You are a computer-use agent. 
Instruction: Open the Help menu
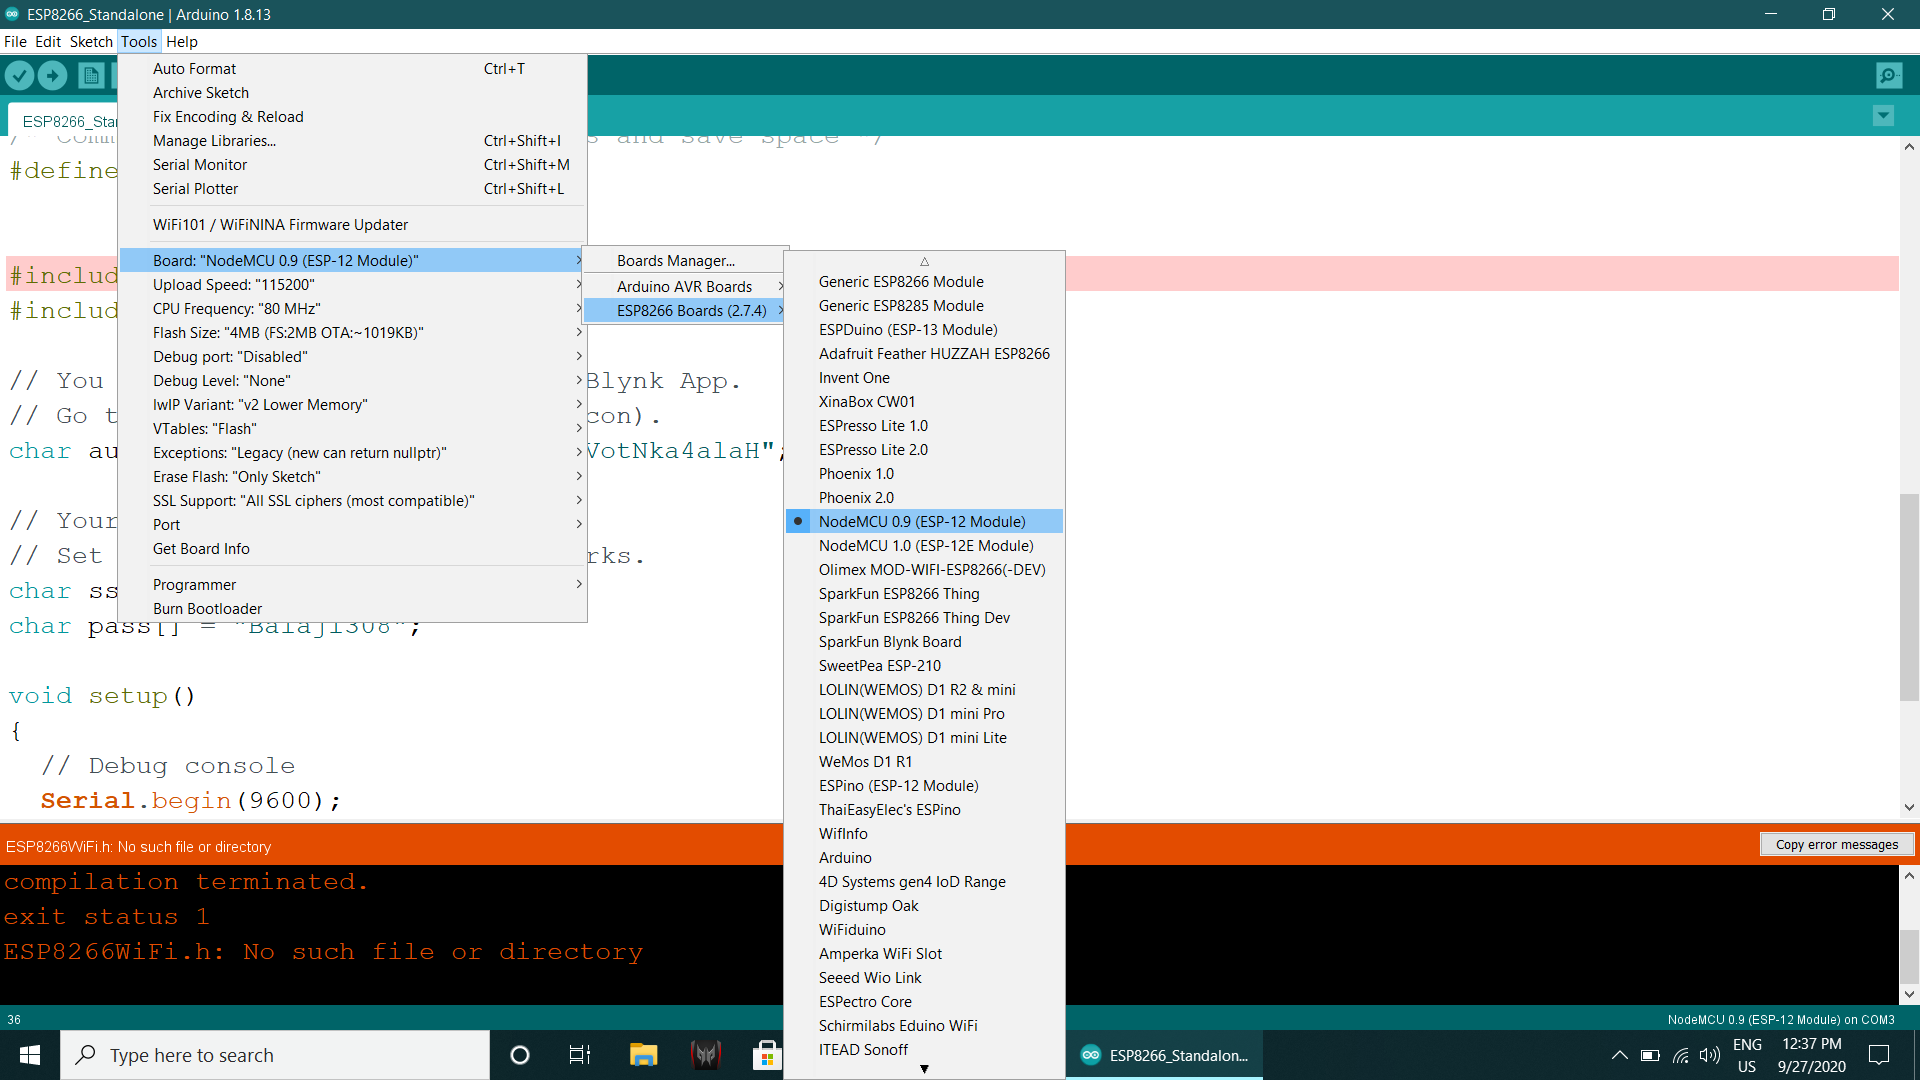(182, 41)
